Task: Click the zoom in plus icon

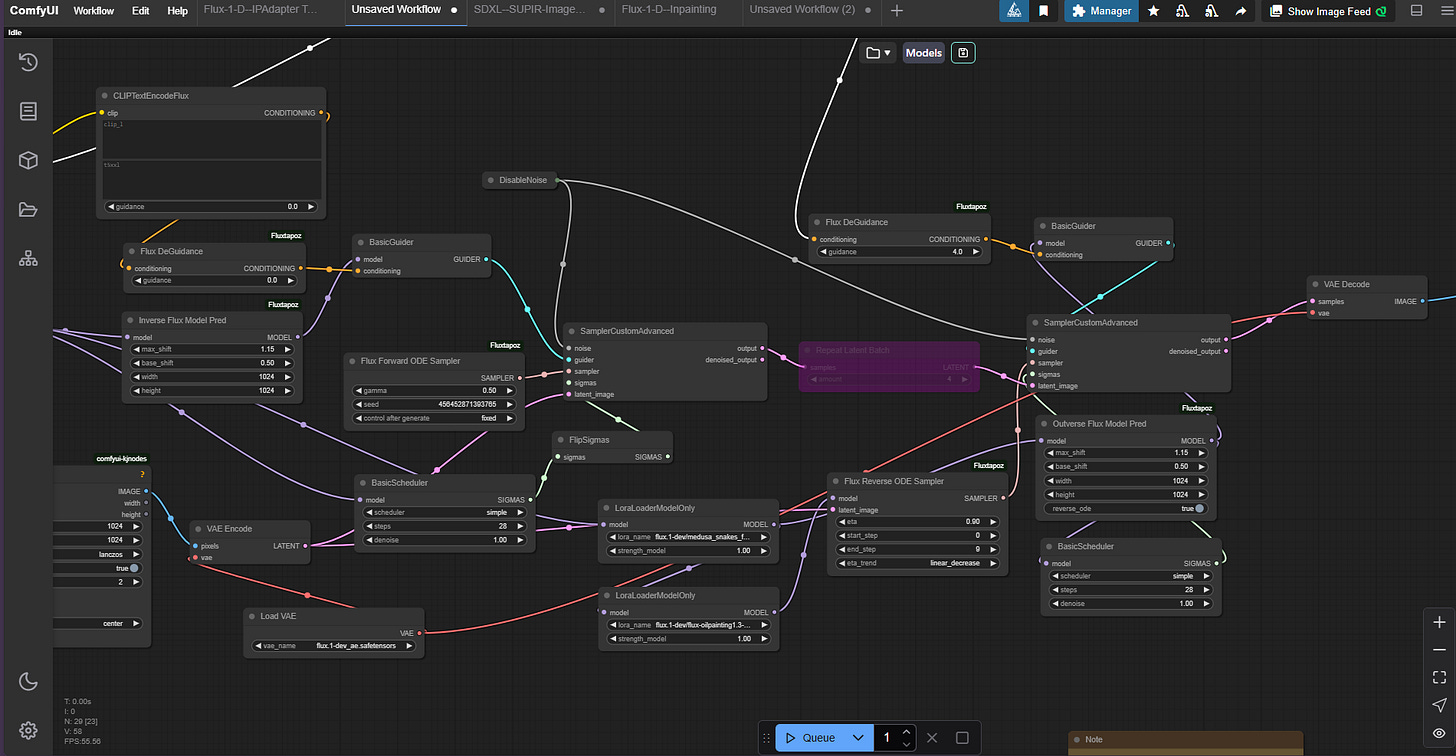Action: [x=1439, y=622]
